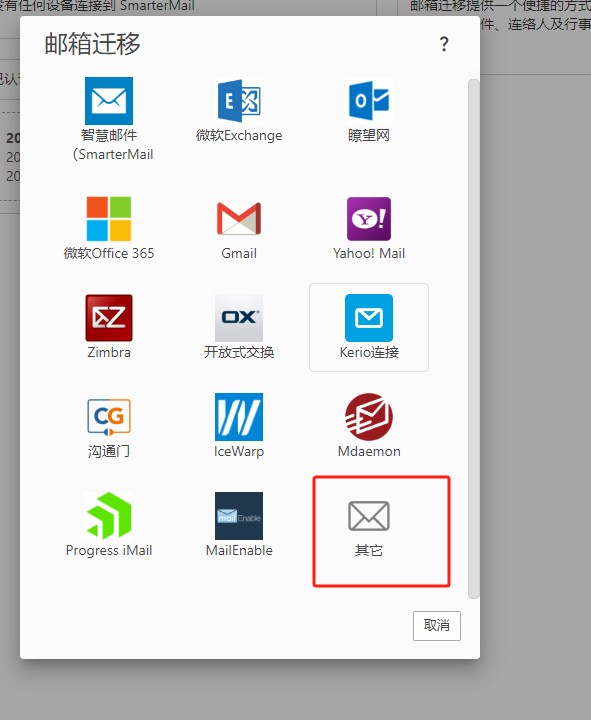The height and width of the screenshot is (720, 591).
Task: Click the 智慧邮件 (SmarterMail label text
Action: pyautogui.click(x=113, y=145)
